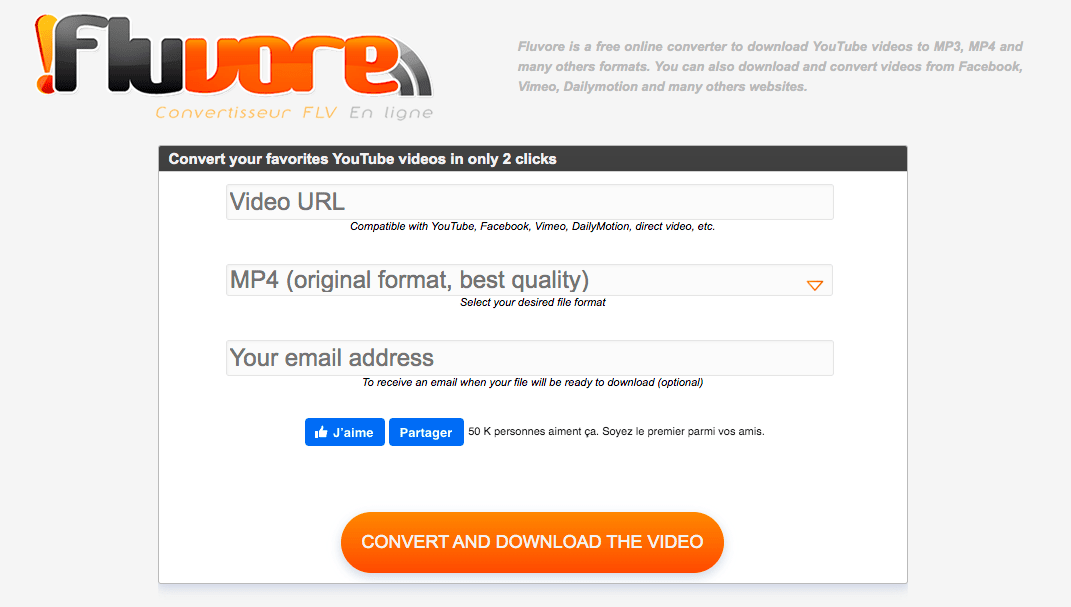Click the Compatible with YouTube hint text

tap(532, 227)
